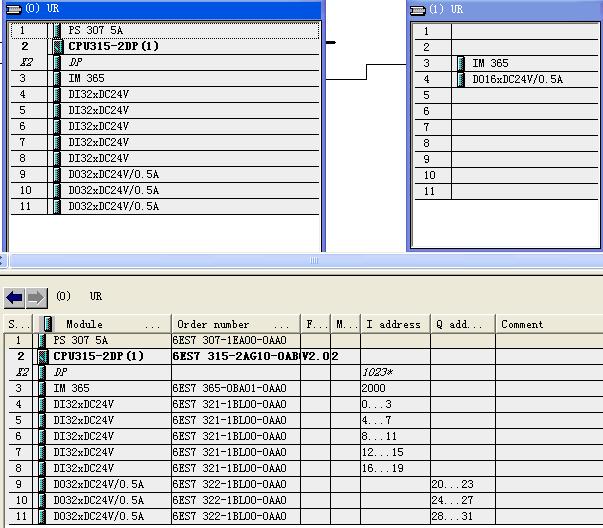The image size is (603, 528).
Task: Click the Comment column header
Action: (549, 324)
